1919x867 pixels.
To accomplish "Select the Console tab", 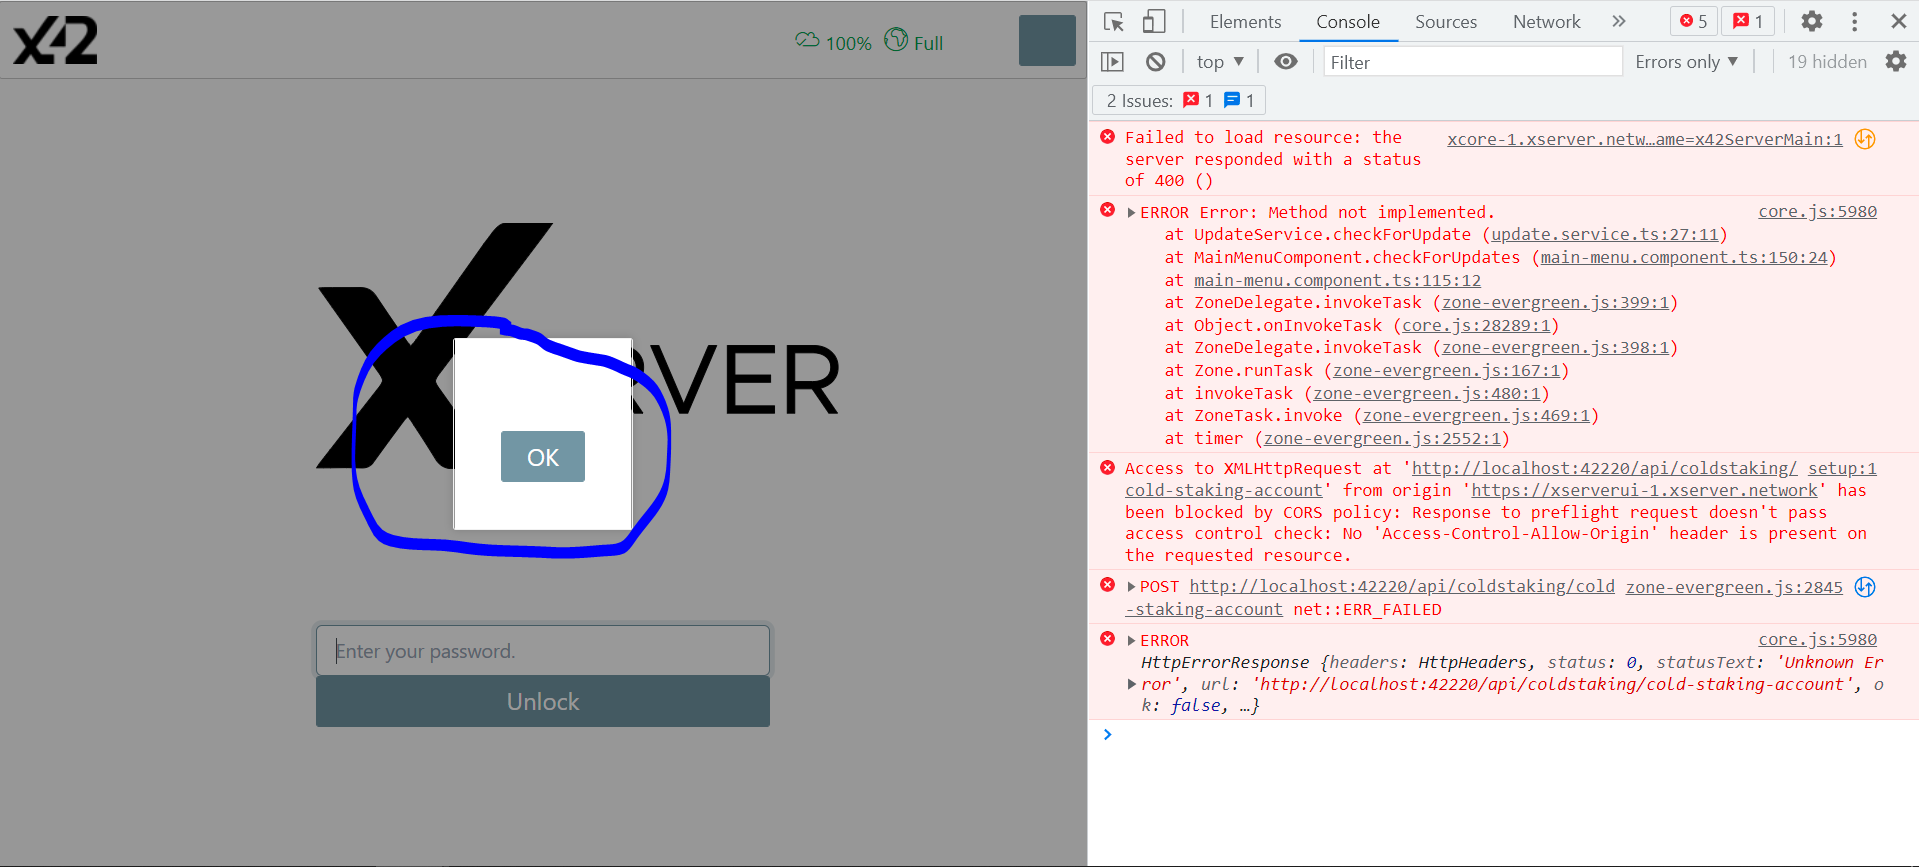I will pyautogui.click(x=1348, y=21).
